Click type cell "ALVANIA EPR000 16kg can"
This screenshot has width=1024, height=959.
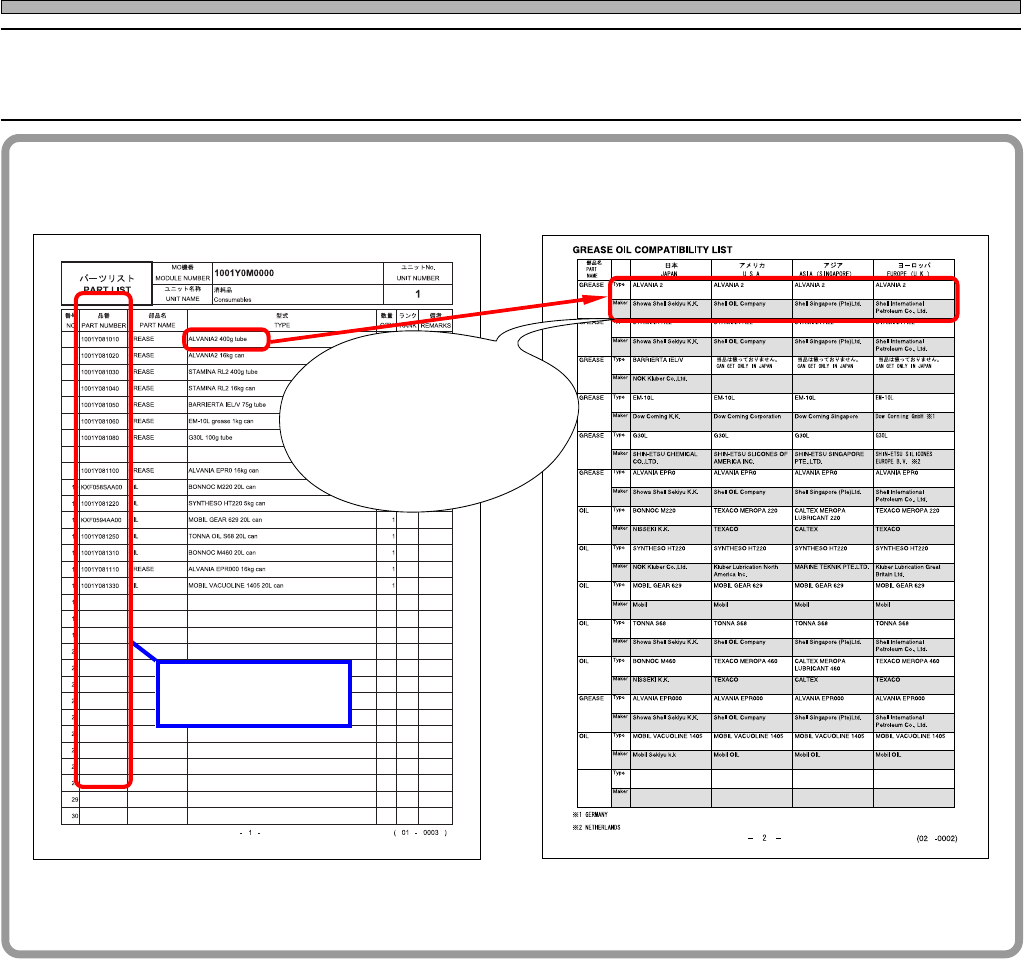tap(227, 570)
